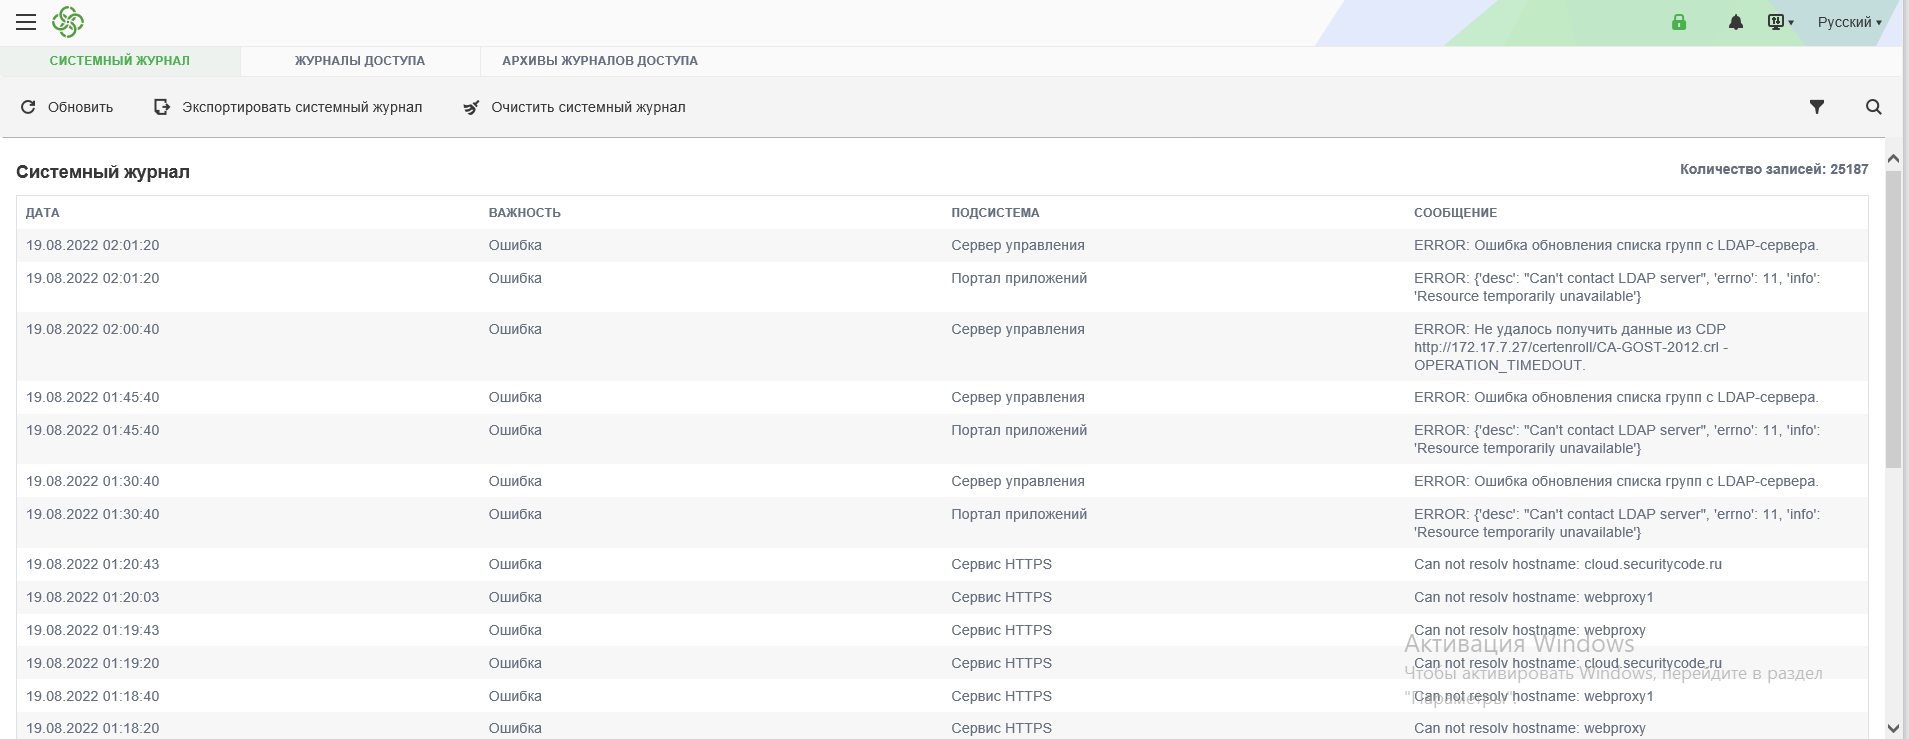
Task: Click the green knot application logo
Action: (68, 22)
